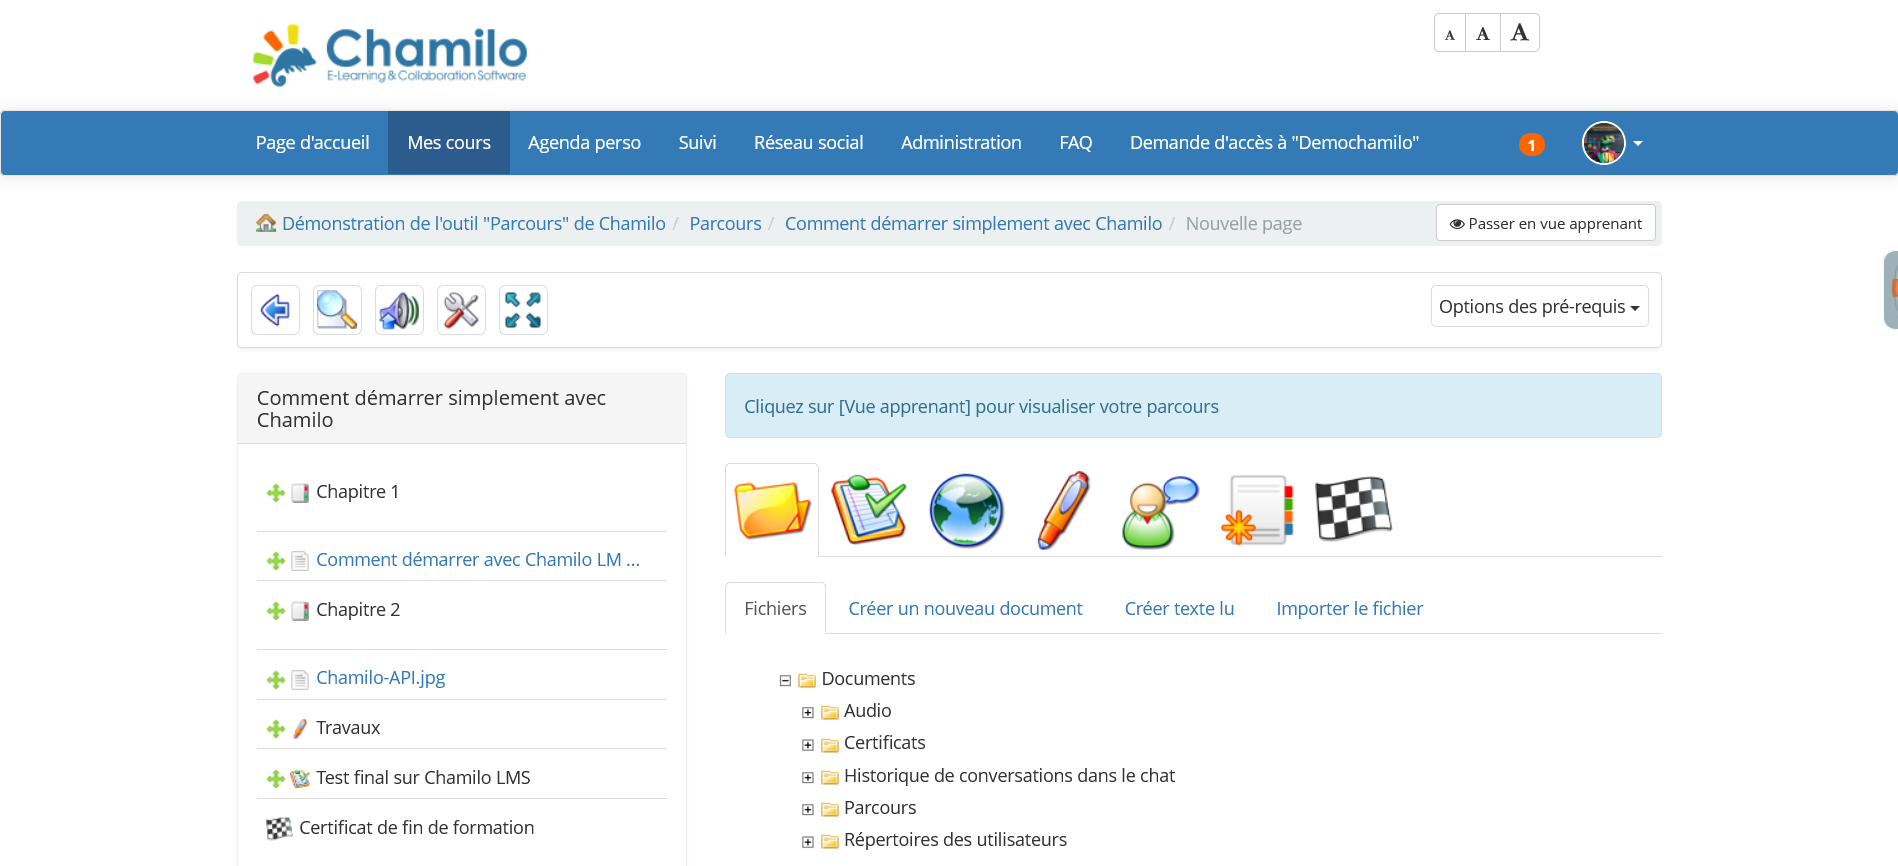Toggle learner view with Passer en vue apprenant
1898x866 pixels.
point(1545,223)
